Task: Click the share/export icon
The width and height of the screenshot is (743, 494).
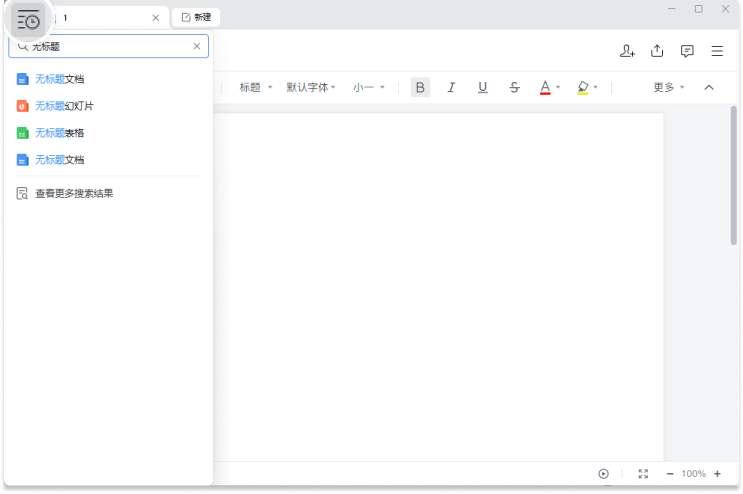Action: pyautogui.click(x=657, y=51)
